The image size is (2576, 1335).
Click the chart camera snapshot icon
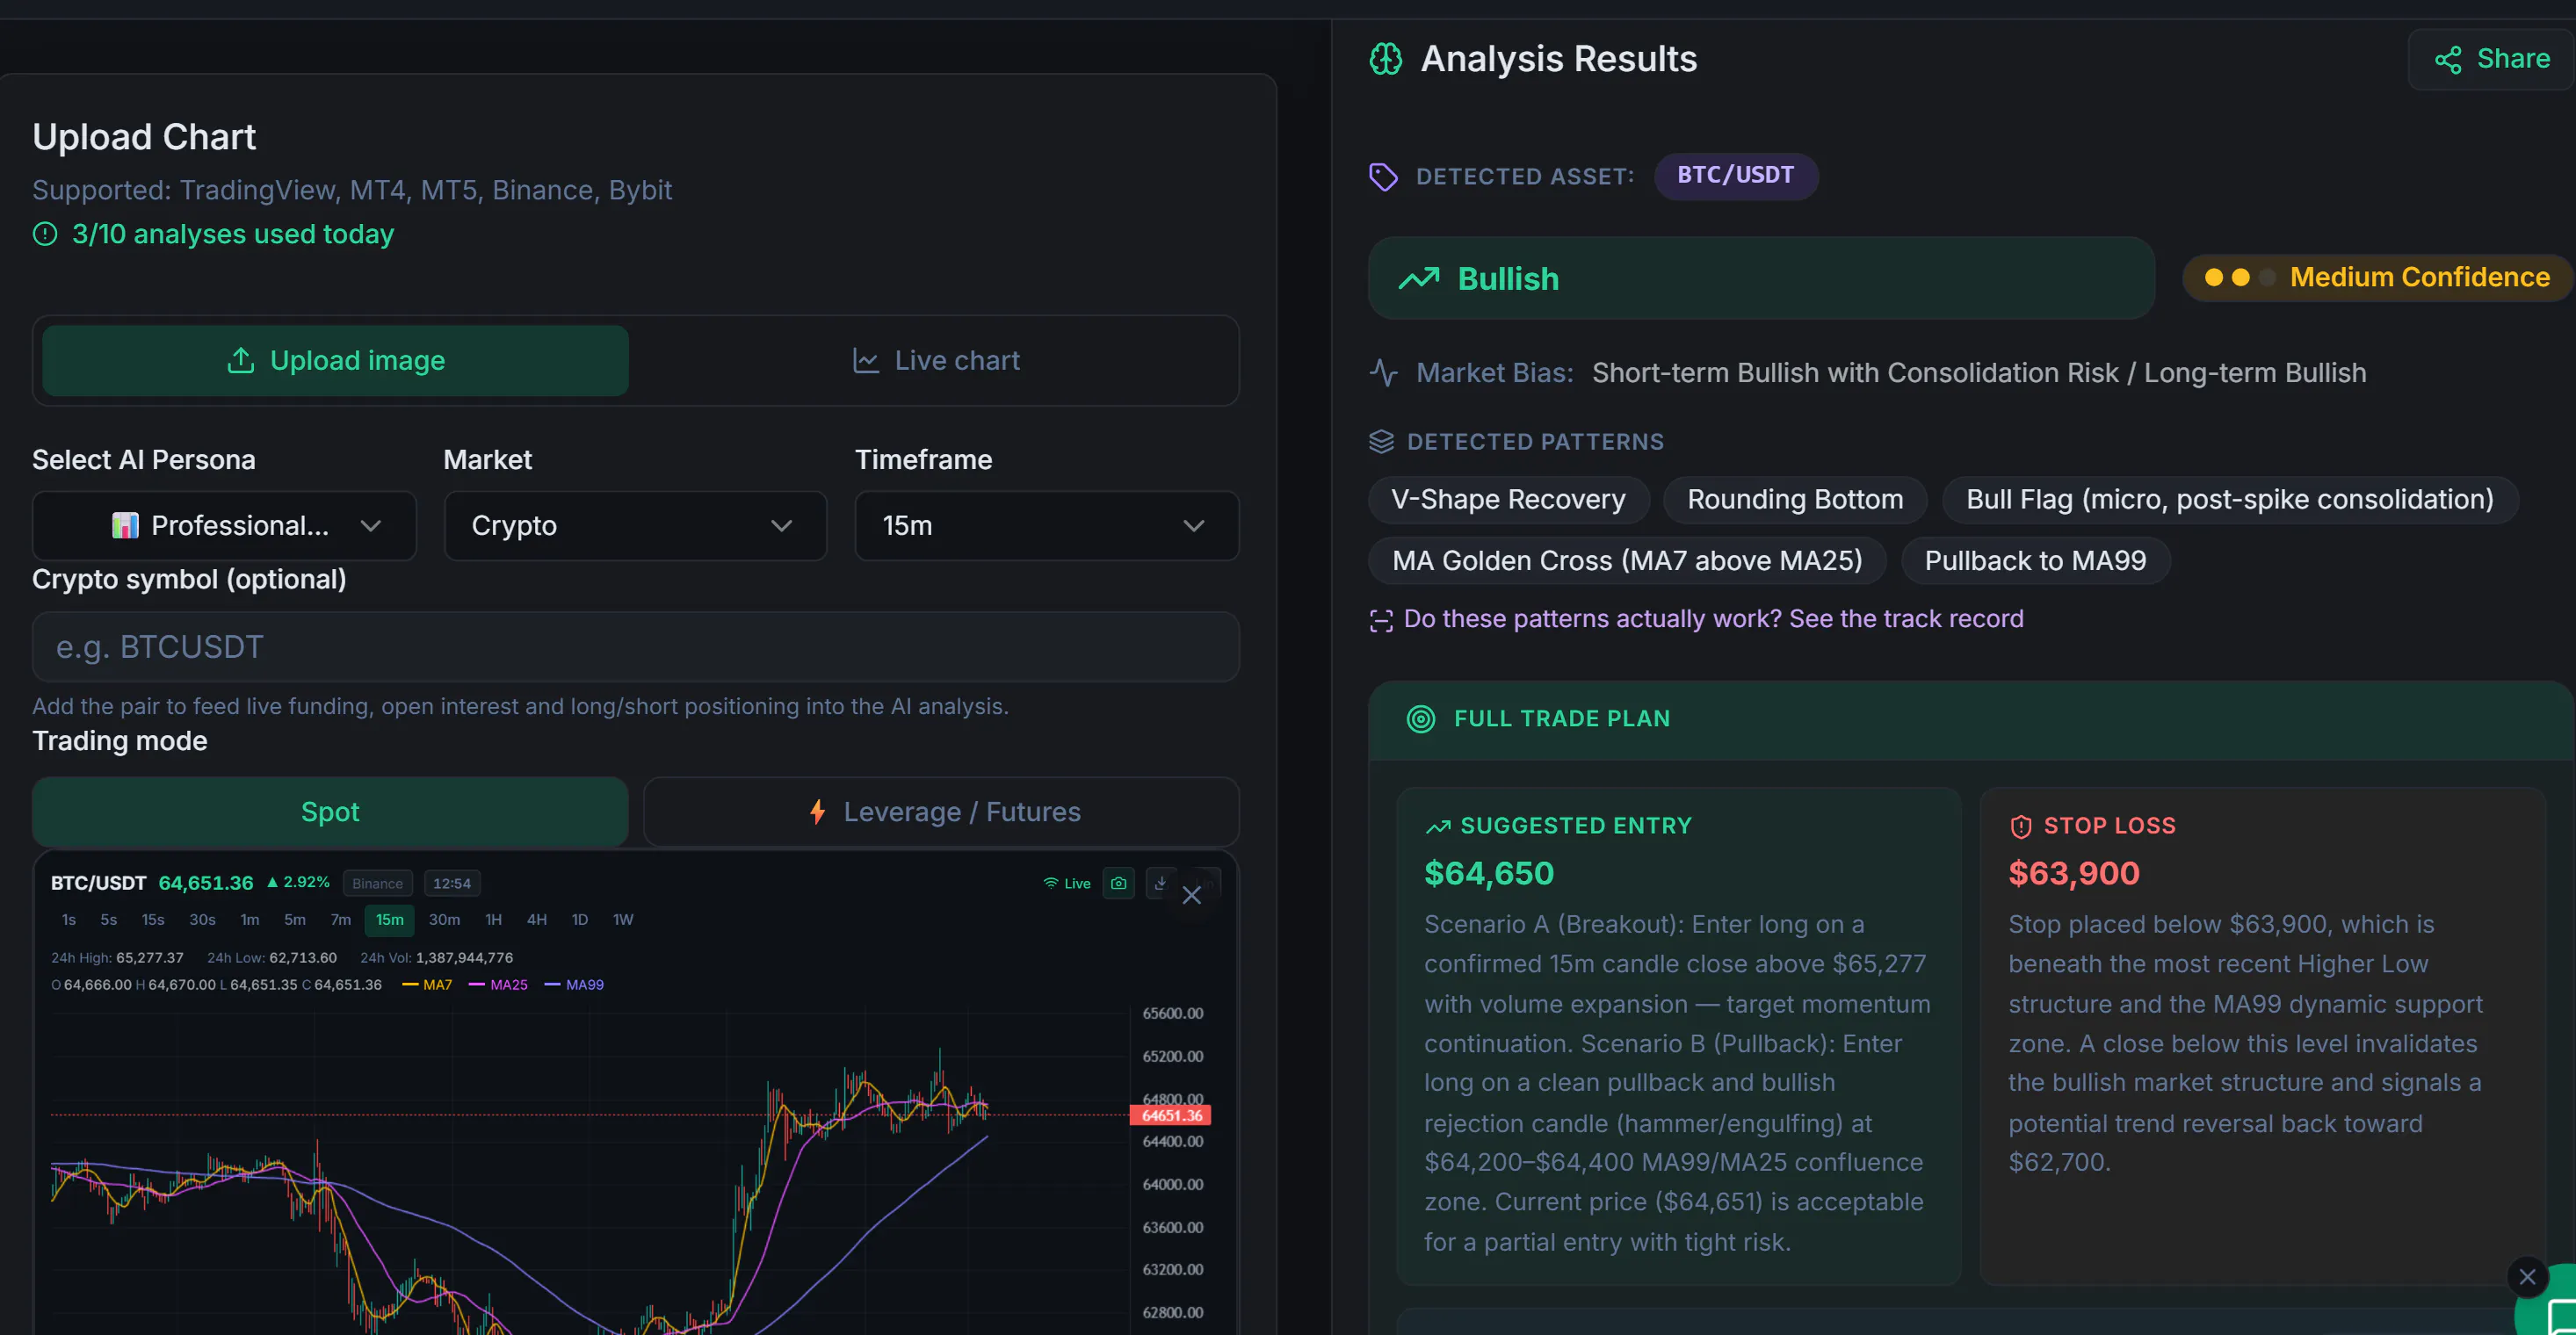pyautogui.click(x=1118, y=884)
